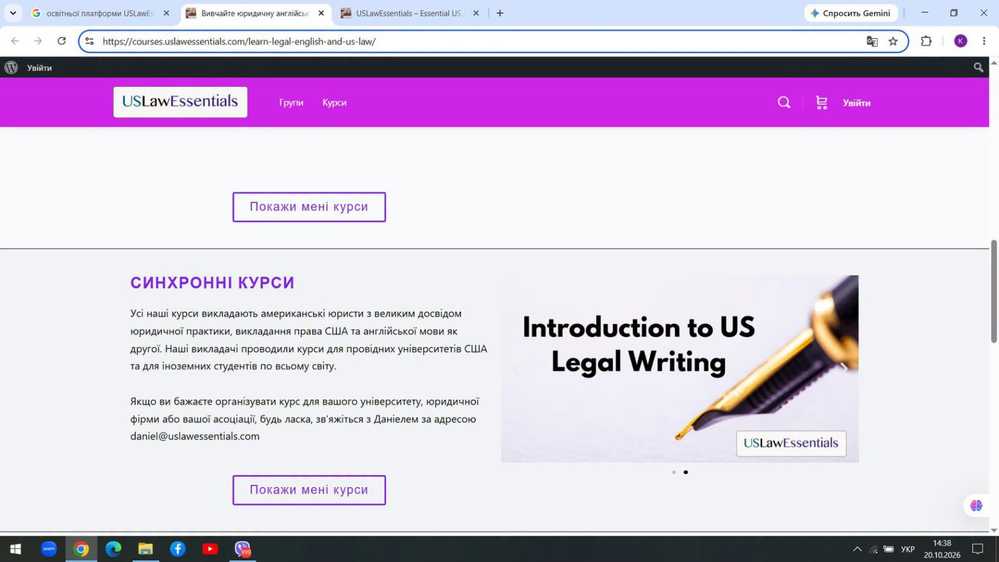
Task: Launch Microsoft Edge from the taskbar
Action: (x=113, y=549)
